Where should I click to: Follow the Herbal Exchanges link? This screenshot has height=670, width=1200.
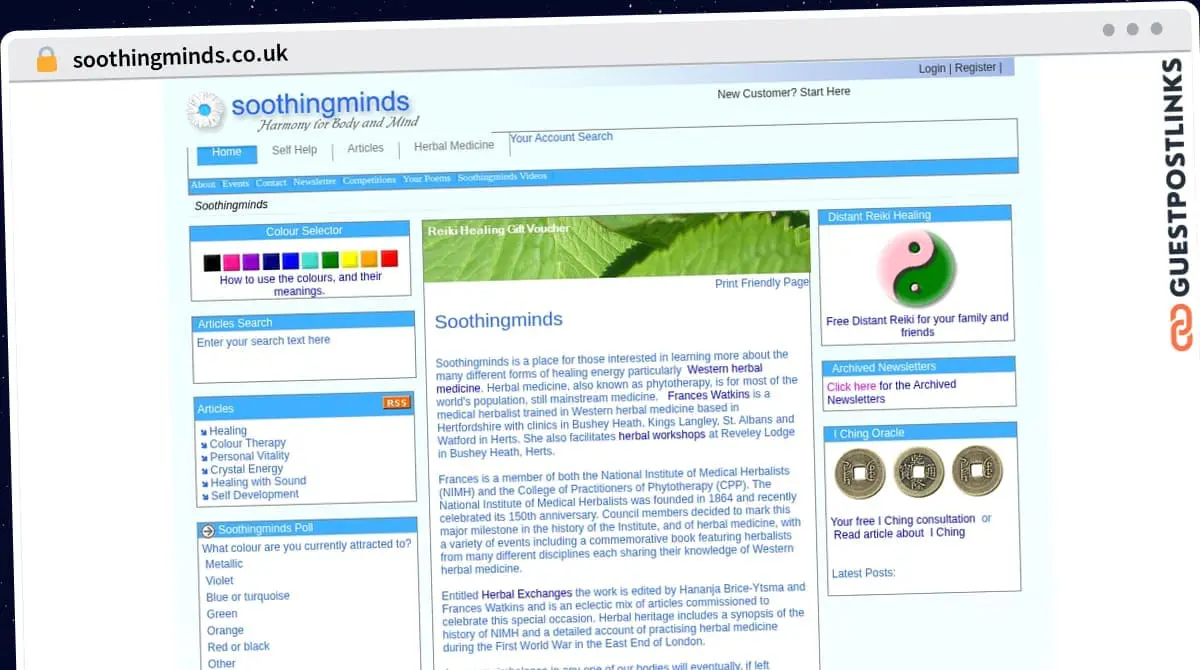(x=527, y=594)
